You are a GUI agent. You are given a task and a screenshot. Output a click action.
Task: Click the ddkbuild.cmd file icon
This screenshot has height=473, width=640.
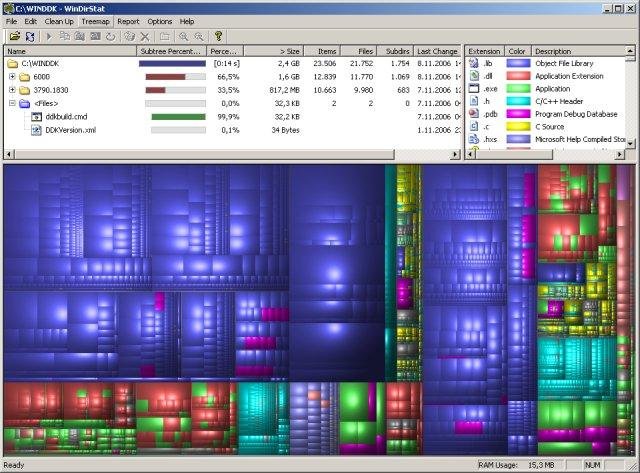click(36, 117)
